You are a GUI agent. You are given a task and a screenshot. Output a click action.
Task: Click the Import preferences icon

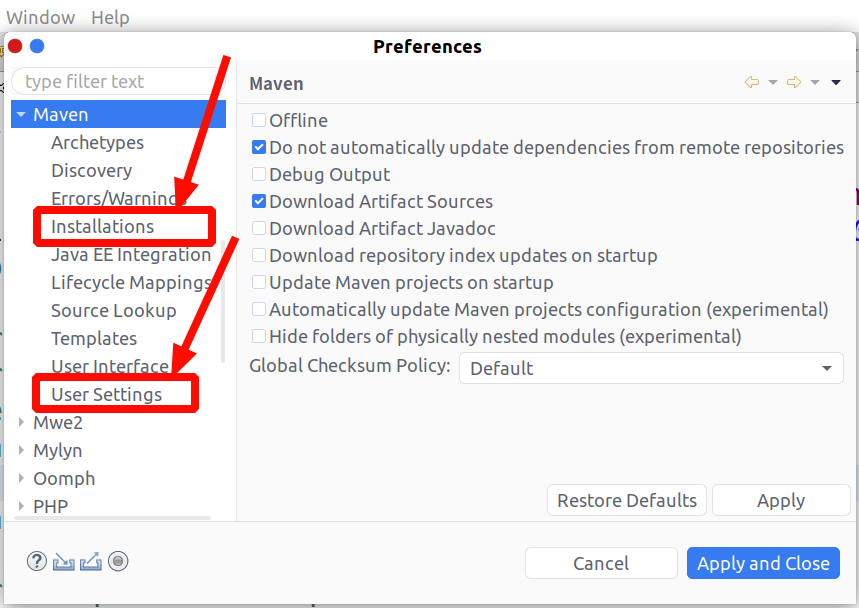click(x=64, y=561)
